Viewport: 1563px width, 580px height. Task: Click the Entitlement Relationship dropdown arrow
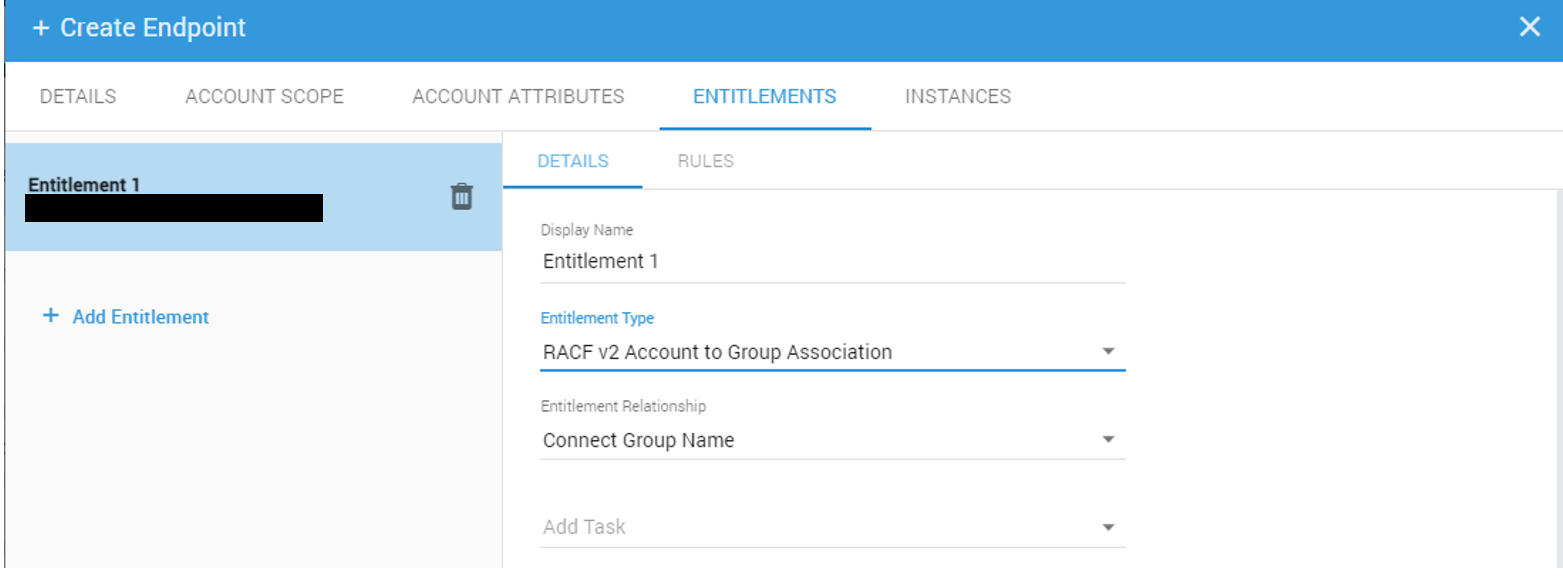point(1107,440)
